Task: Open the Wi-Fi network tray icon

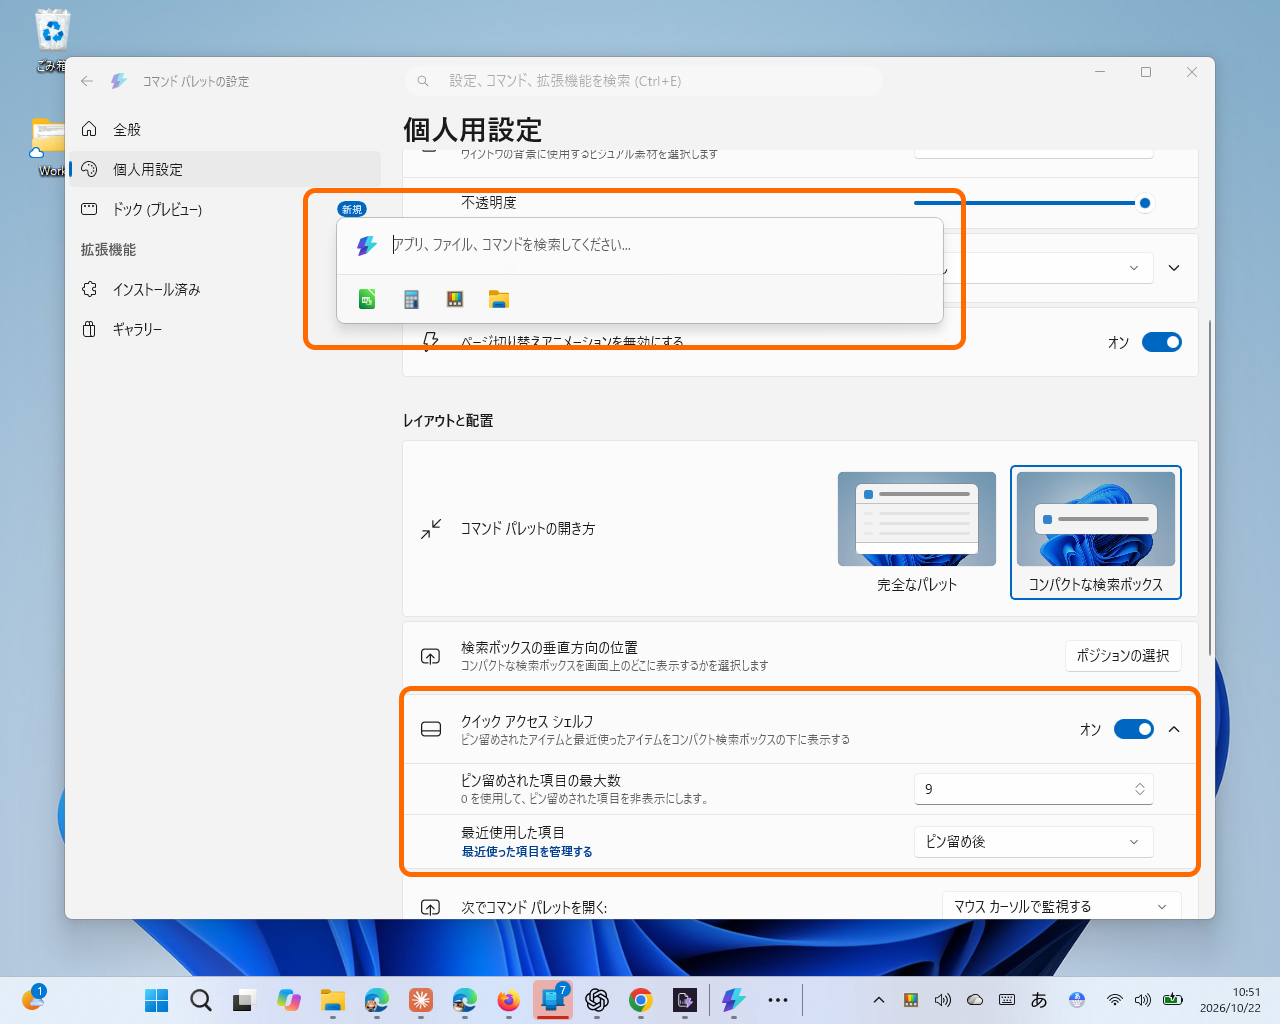Action: point(1114,1000)
